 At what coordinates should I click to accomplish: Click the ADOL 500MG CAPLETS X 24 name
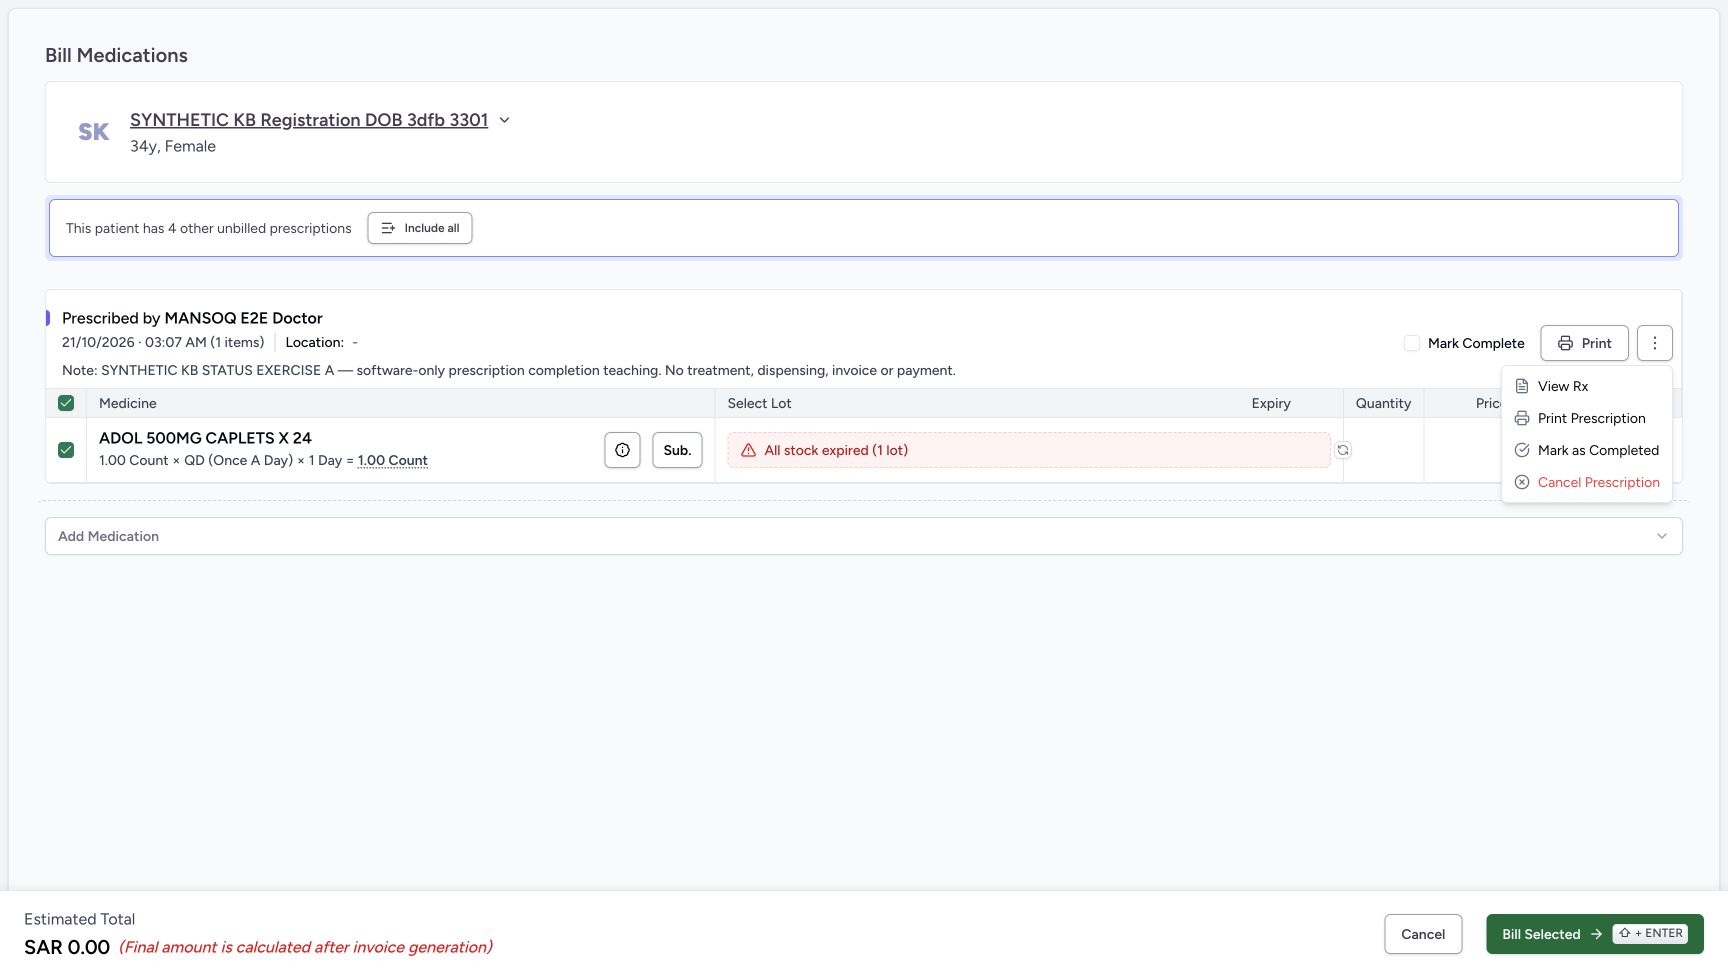pyautogui.click(x=205, y=438)
